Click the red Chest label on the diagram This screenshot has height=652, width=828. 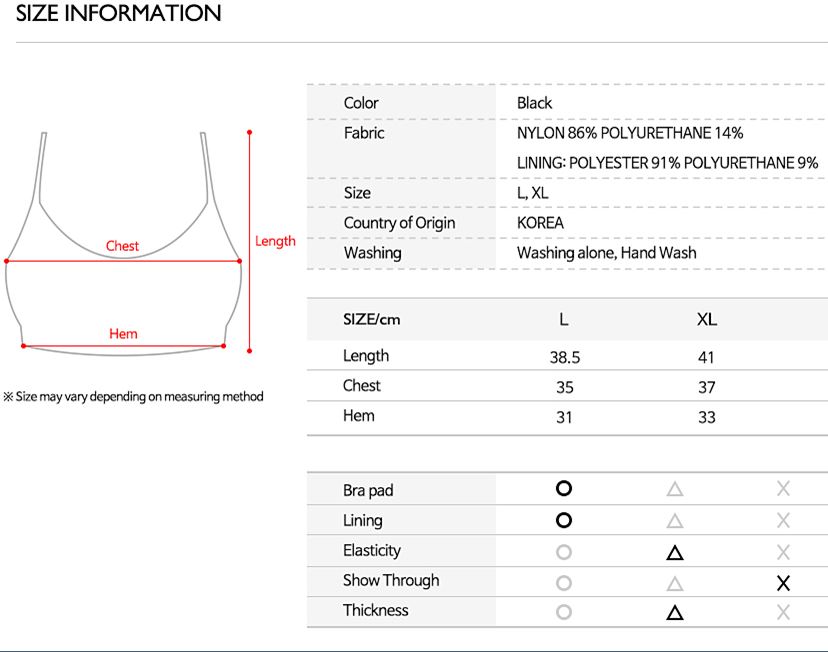point(123,246)
